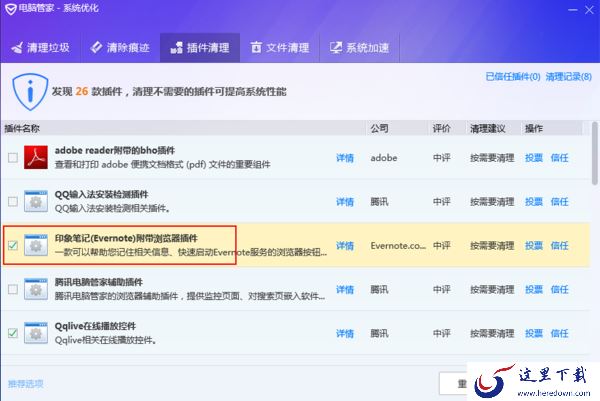
Task: Close the 电脑管家 window
Action: 589,10
